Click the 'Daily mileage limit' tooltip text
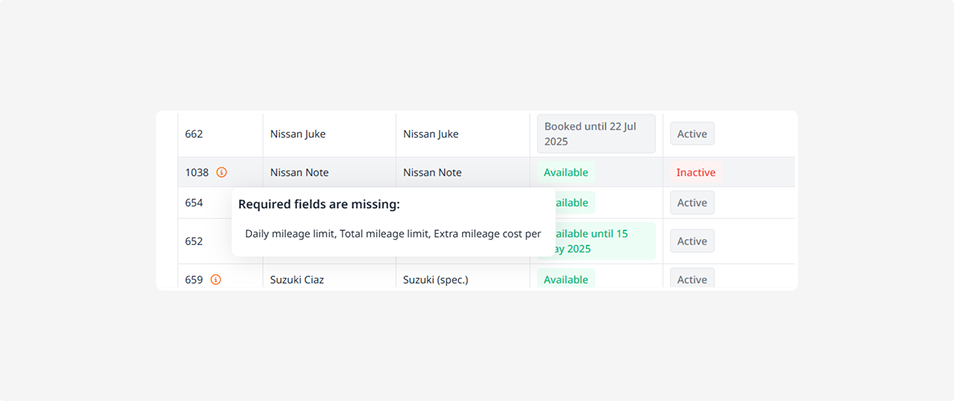This screenshot has height=401, width=954. (290, 234)
